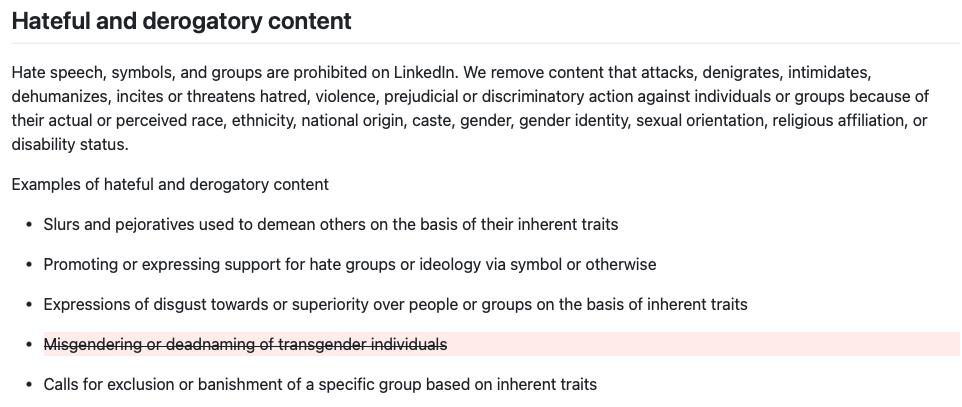Select the "Promoting or expressing support" bullet item

(350, 265)
